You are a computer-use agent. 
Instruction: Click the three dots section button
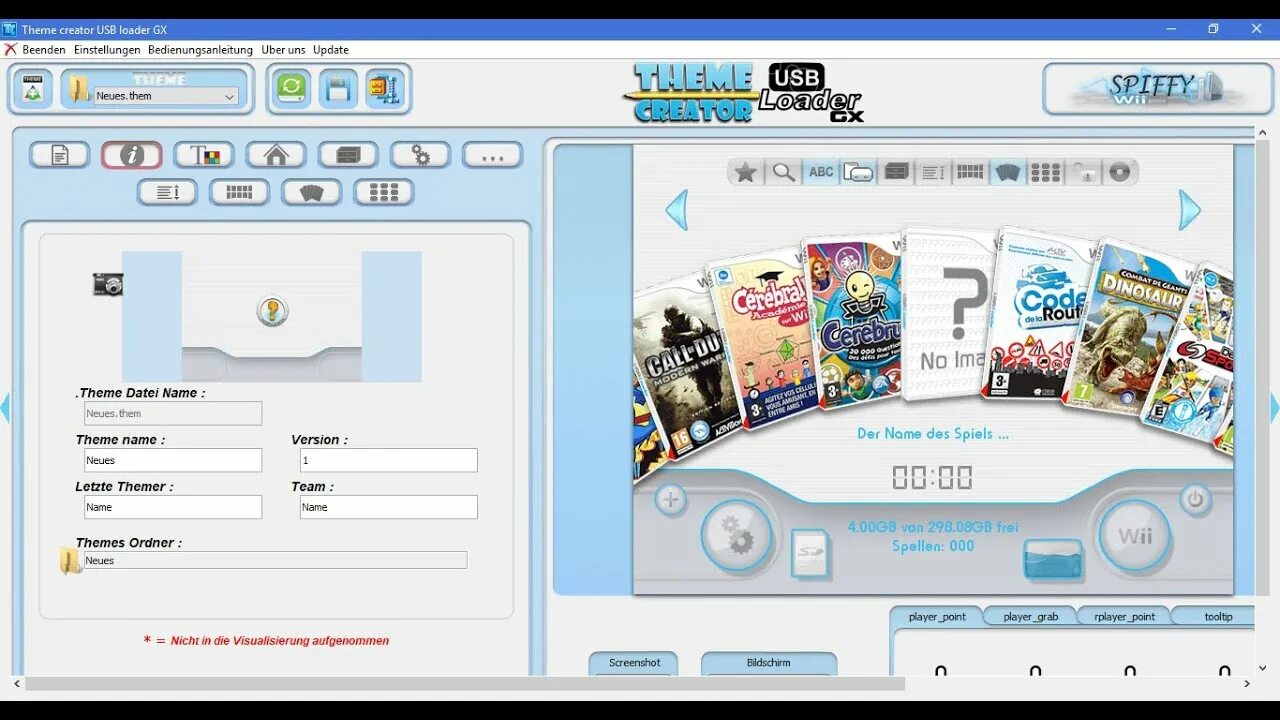492,155
